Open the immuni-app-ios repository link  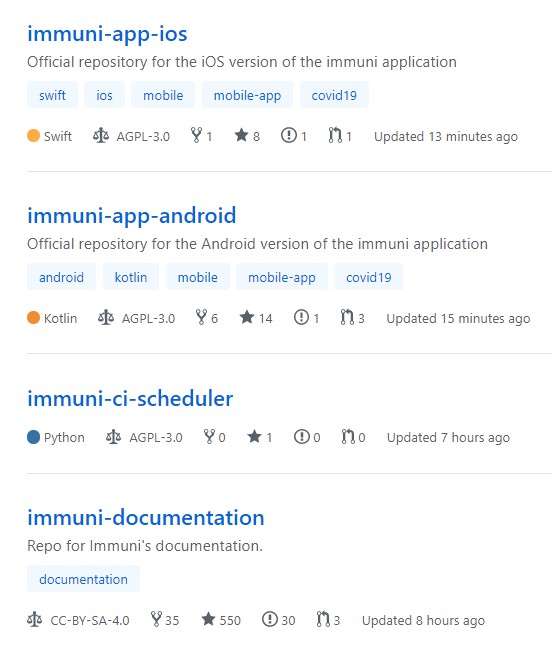[107, 34]
